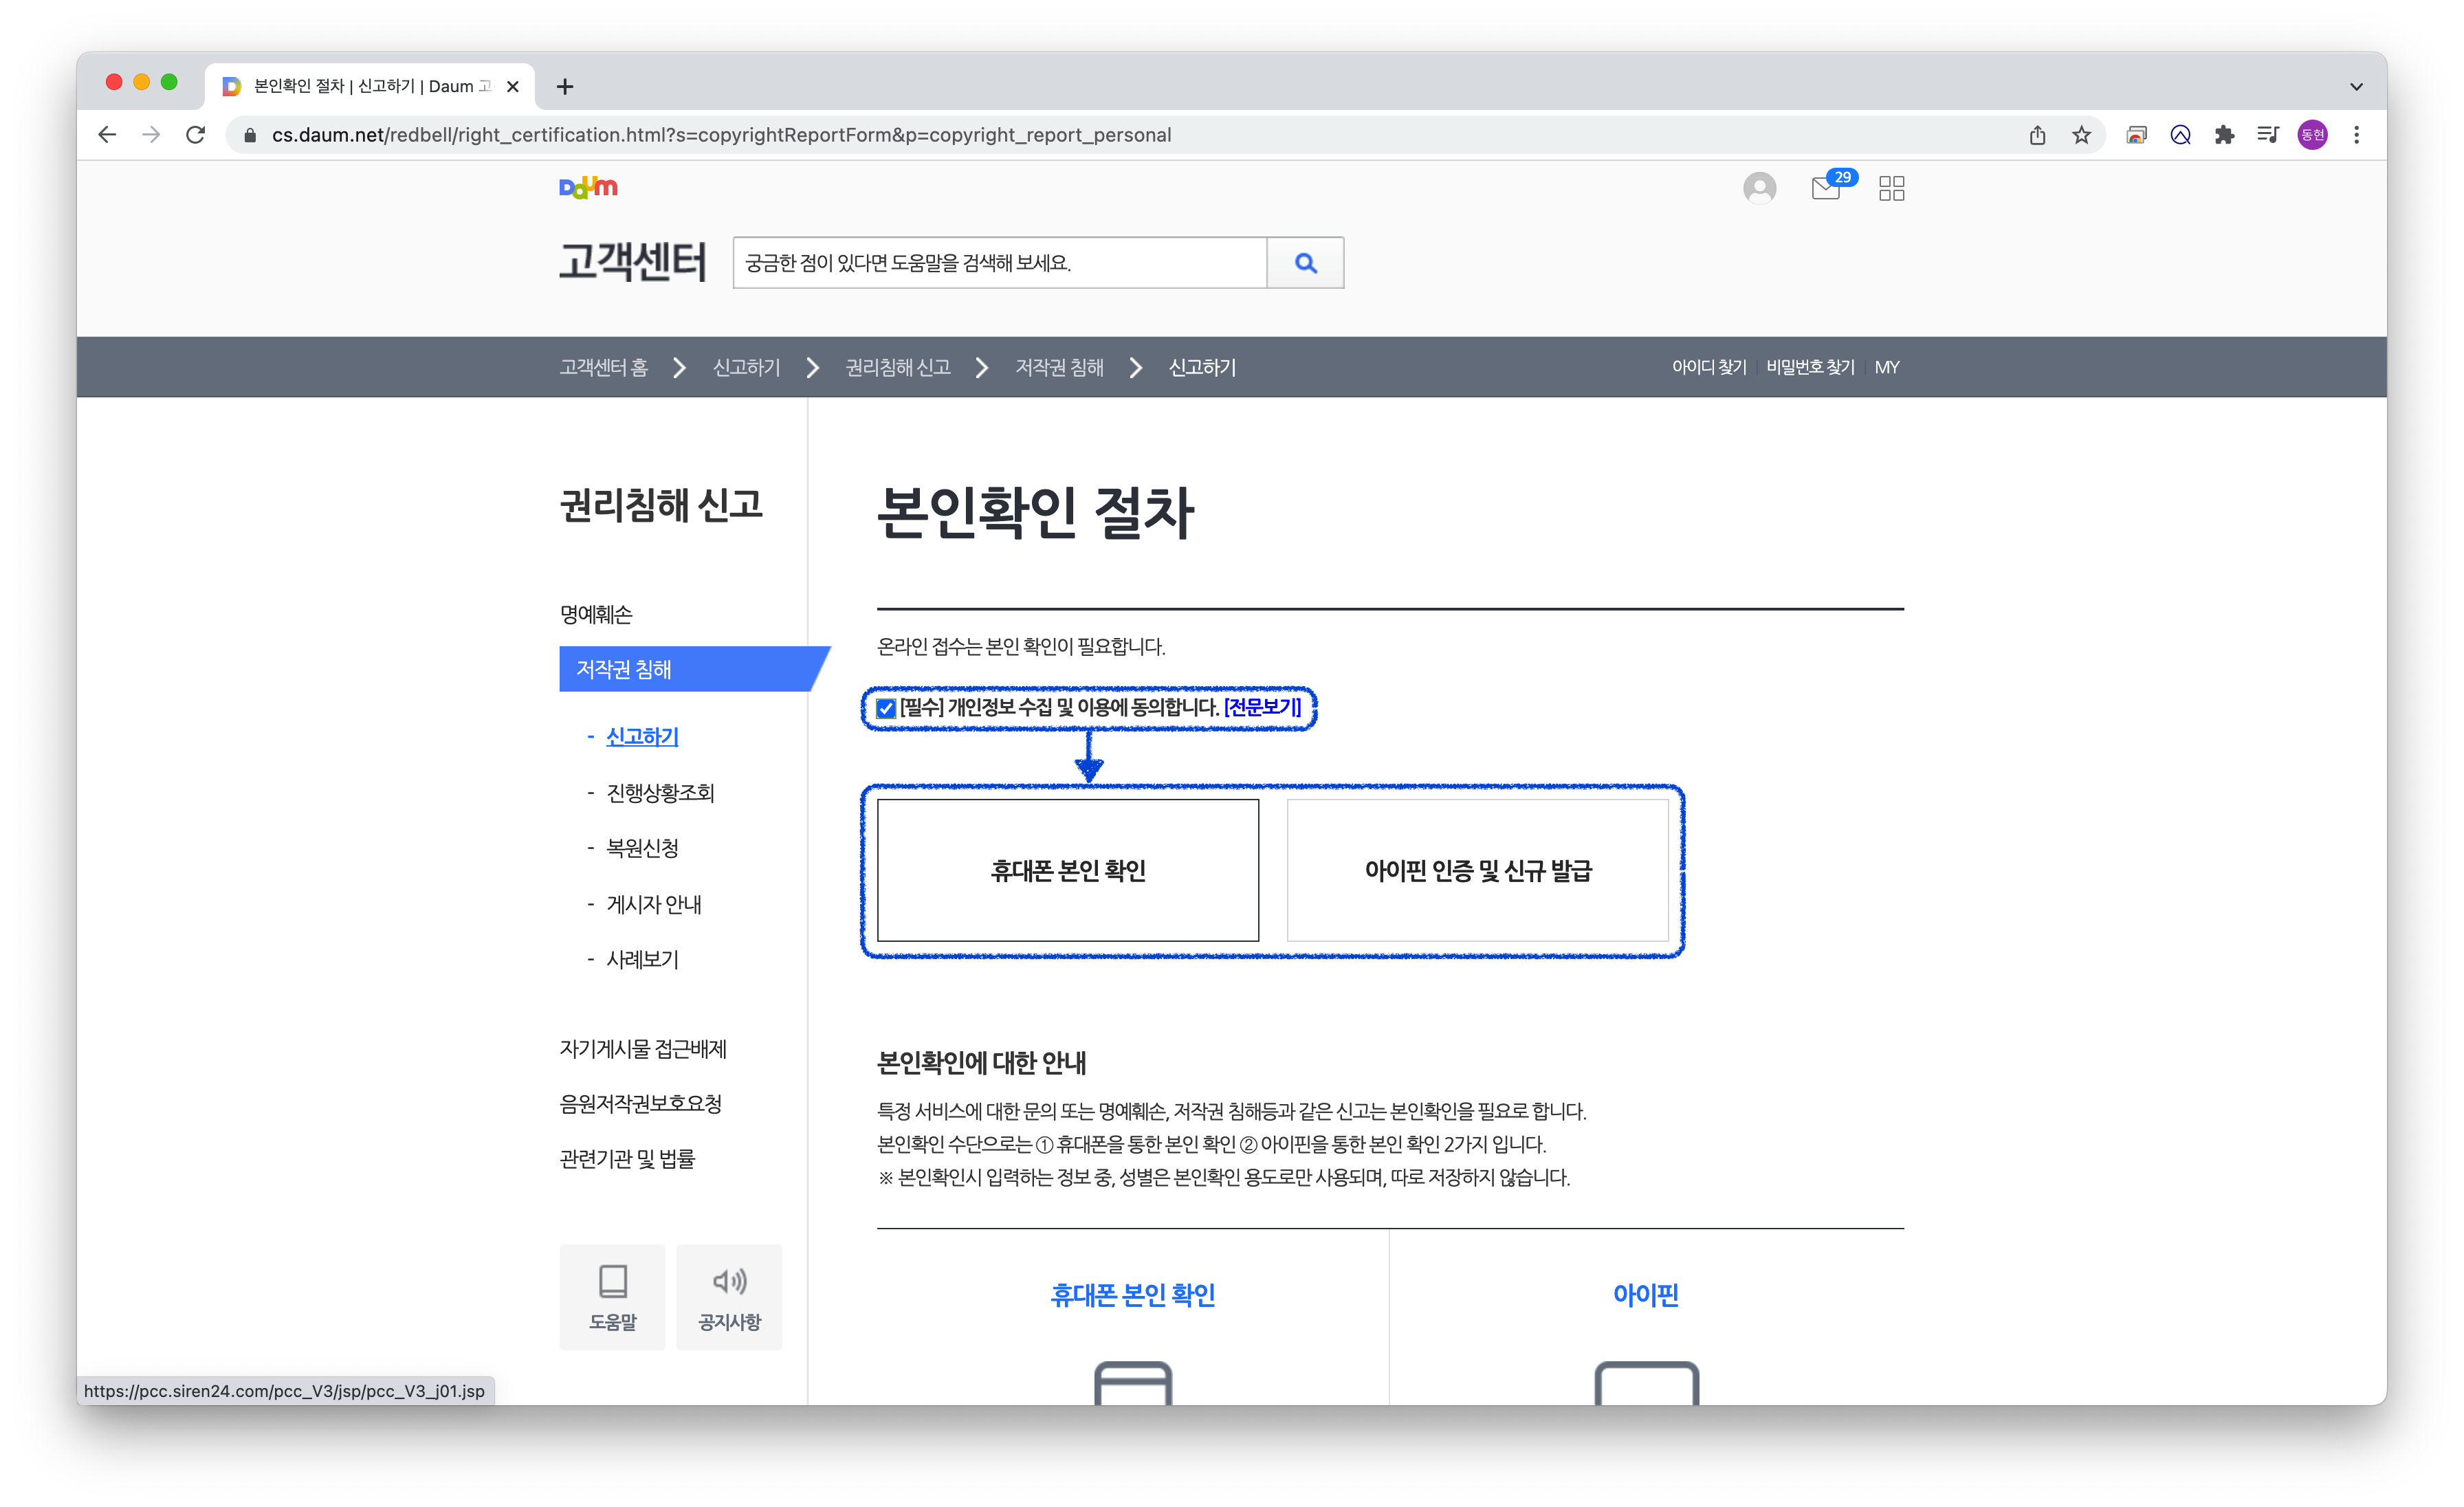Open the 도움말 book icon button
The height and width of the screenshot is (1507, 2464).
click(612, 1297)
